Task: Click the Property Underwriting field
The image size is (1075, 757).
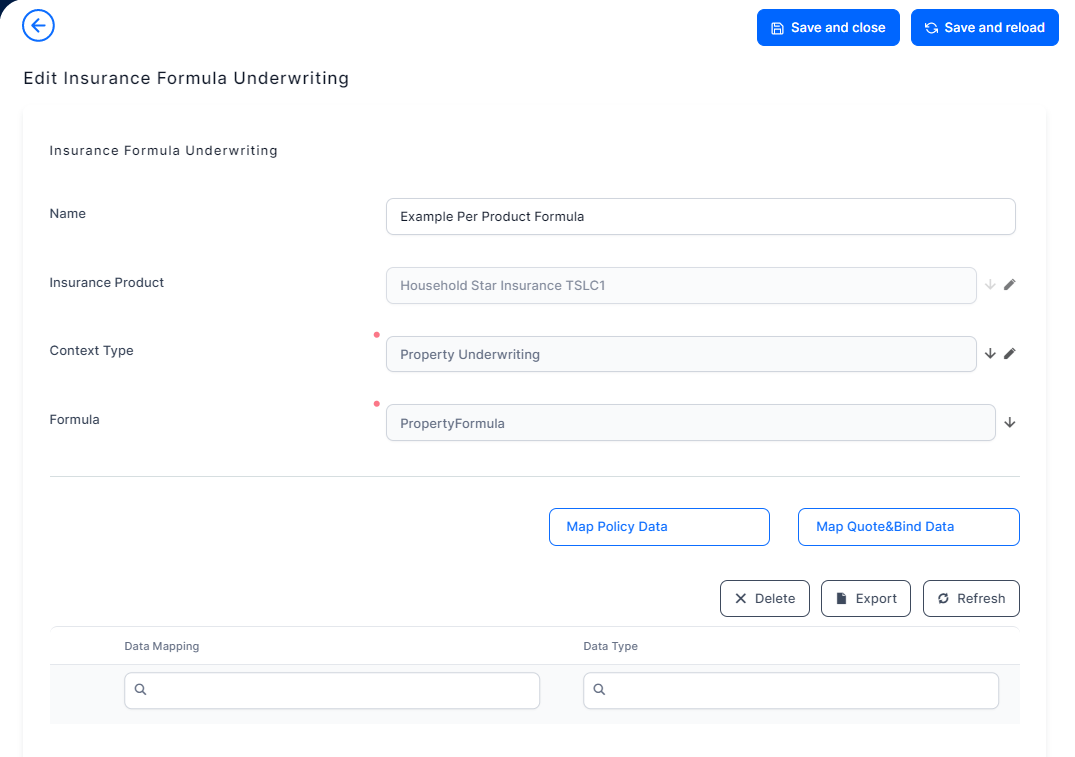Action: 680,354
